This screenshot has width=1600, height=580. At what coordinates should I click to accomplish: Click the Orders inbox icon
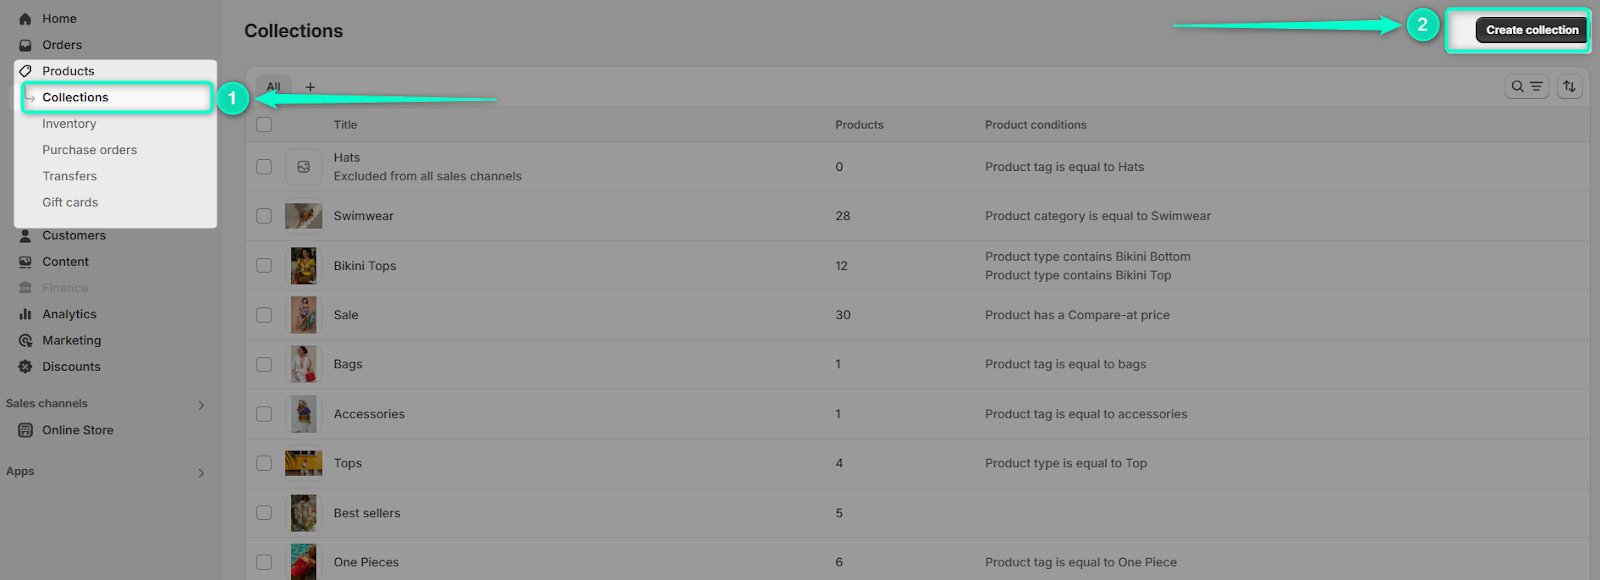click(25, 45)
